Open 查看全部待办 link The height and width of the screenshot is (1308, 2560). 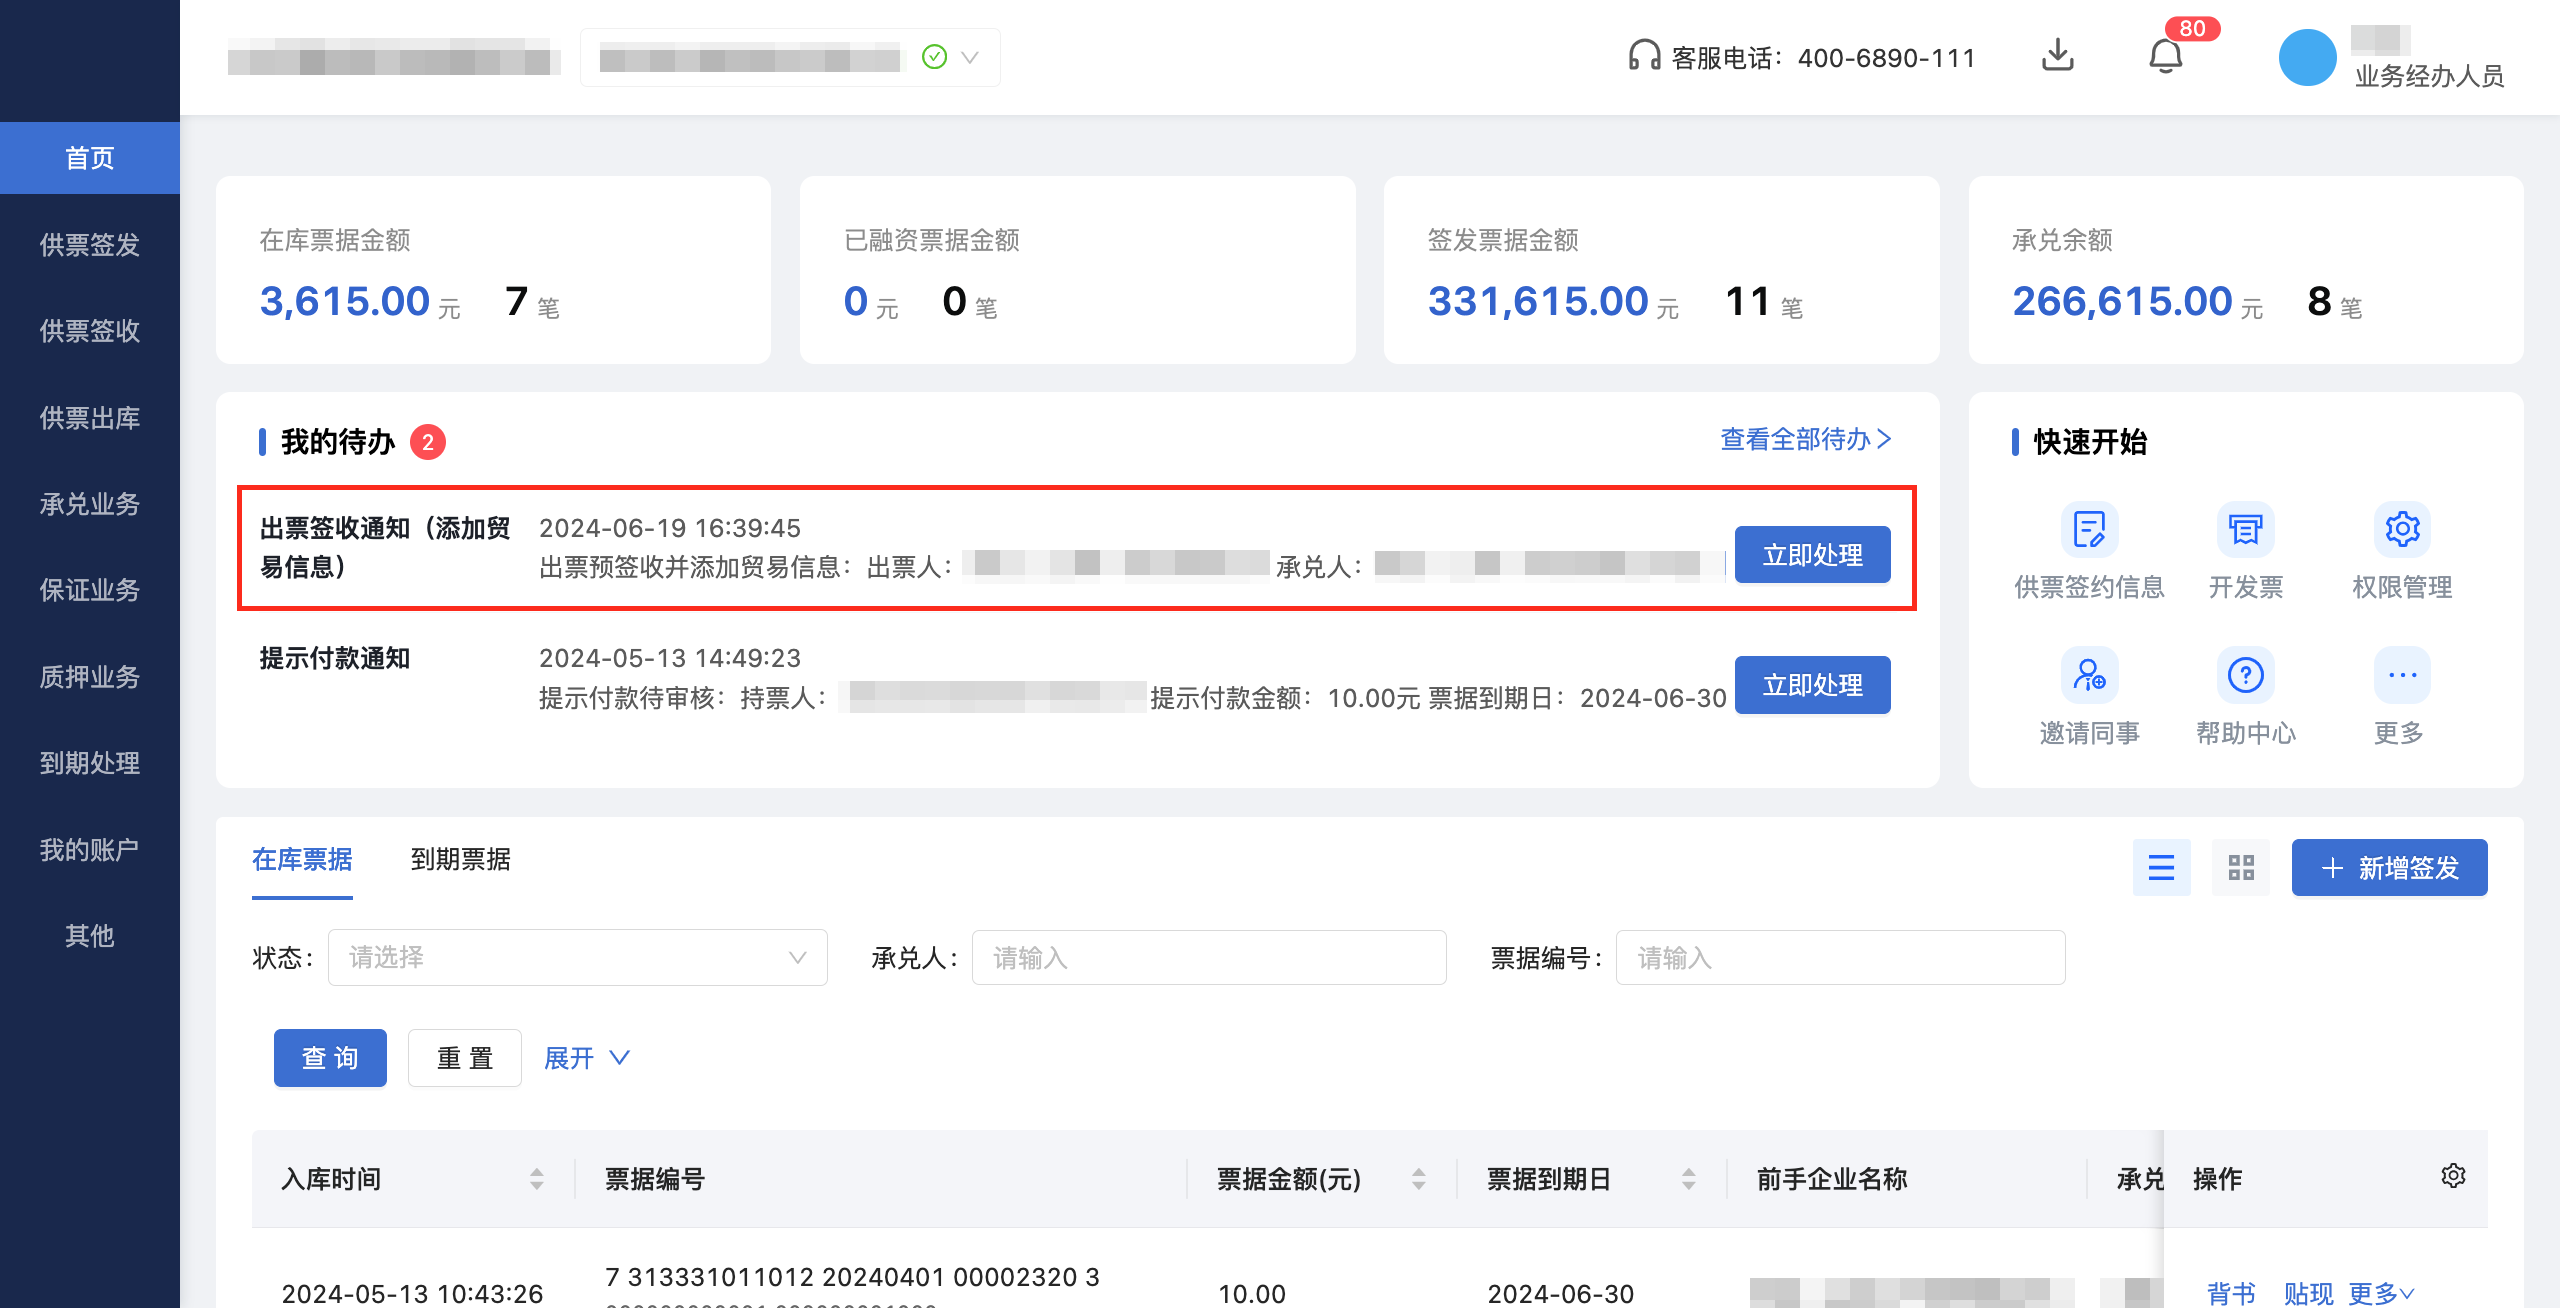1802,439
